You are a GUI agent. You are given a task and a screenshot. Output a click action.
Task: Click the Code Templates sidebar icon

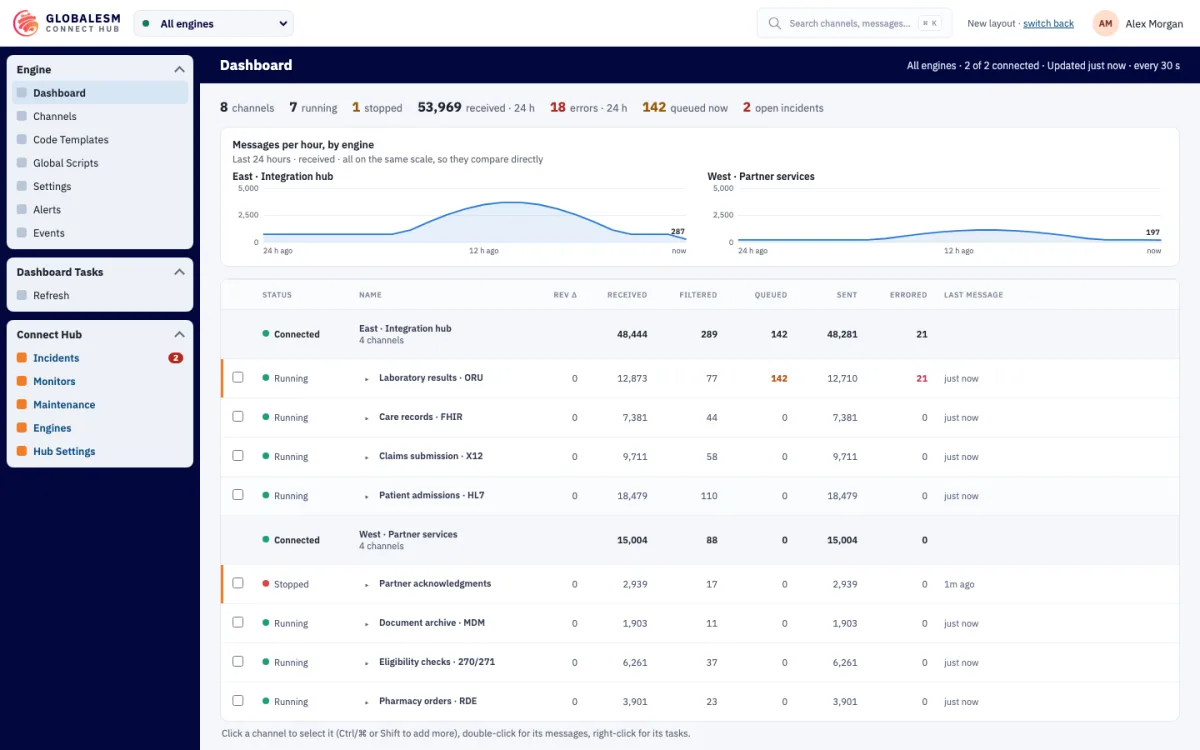pyautogui.click(x=22, y=140)
